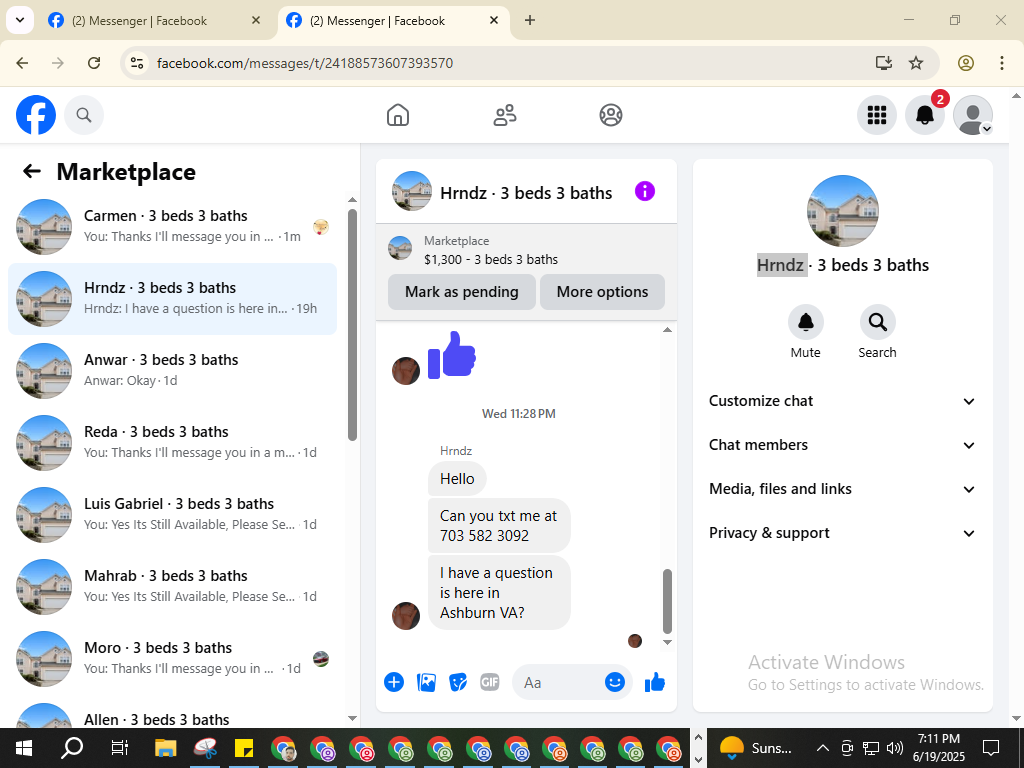Image resolution: width=1024 pixels, height=768 pixels.
Task: Click the More options button
Action: pyautogui.click(x=602, y=292)
